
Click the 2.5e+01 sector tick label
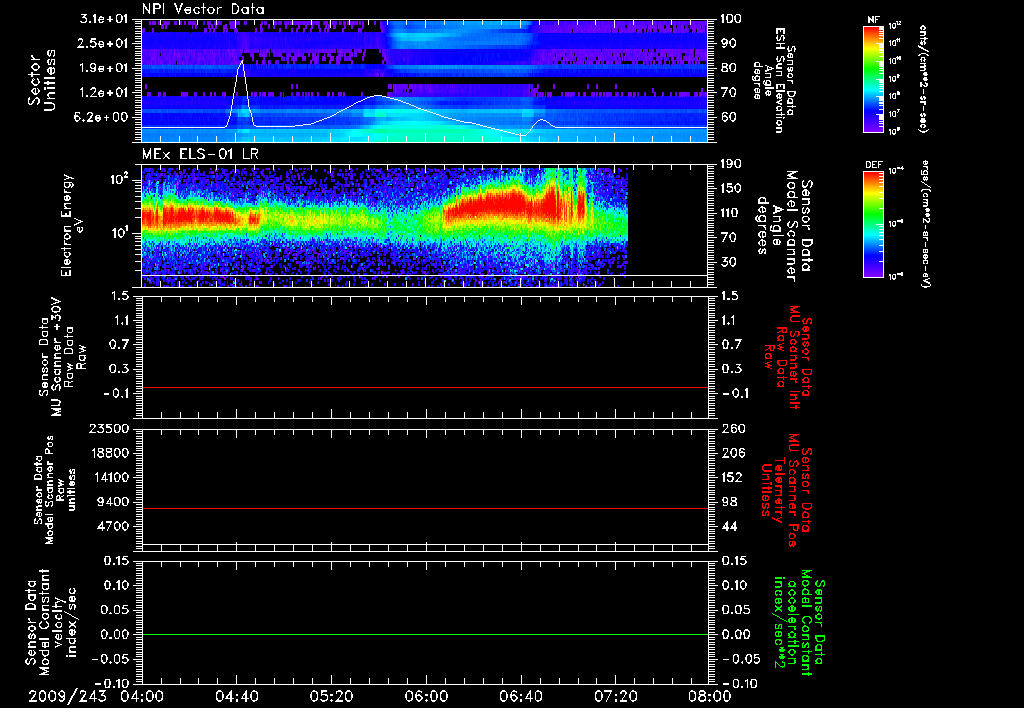105,43
